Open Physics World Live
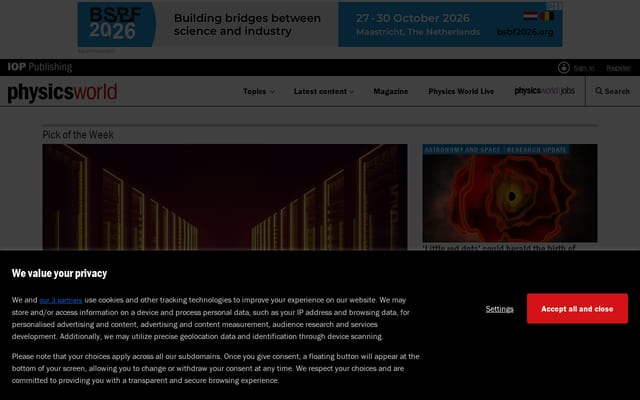The image size is (640, 400). click(461, 91)
